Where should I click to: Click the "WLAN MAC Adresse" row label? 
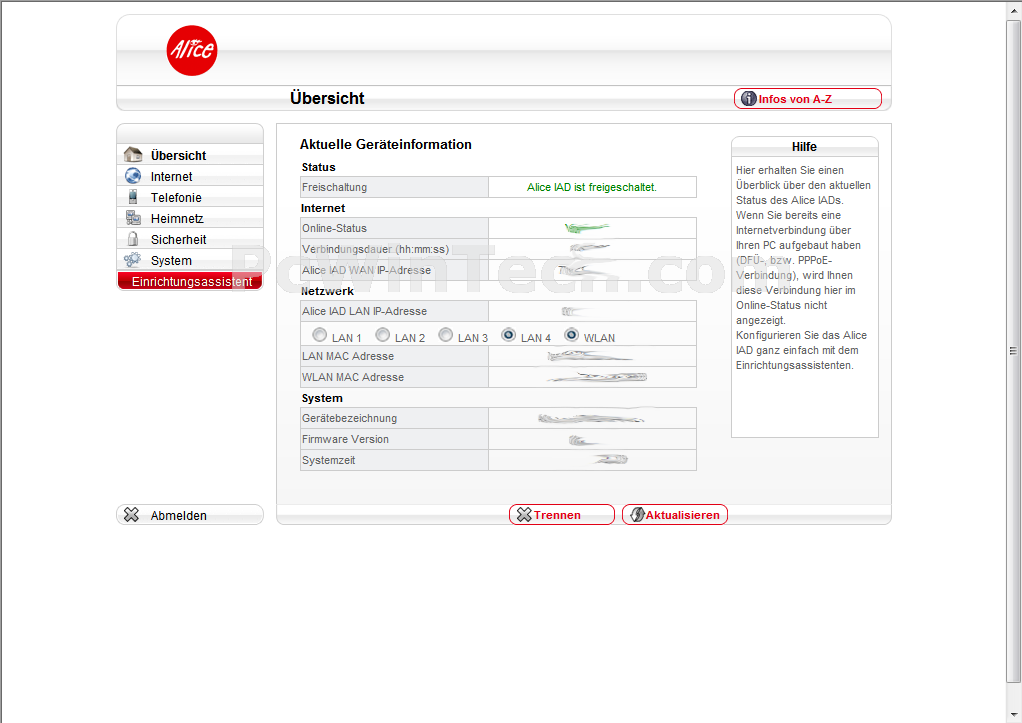[353, 377]
